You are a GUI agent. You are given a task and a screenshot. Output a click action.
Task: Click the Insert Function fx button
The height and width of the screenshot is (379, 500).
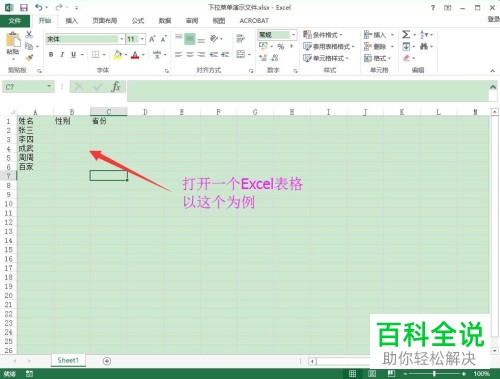click(x=116, y=87)
